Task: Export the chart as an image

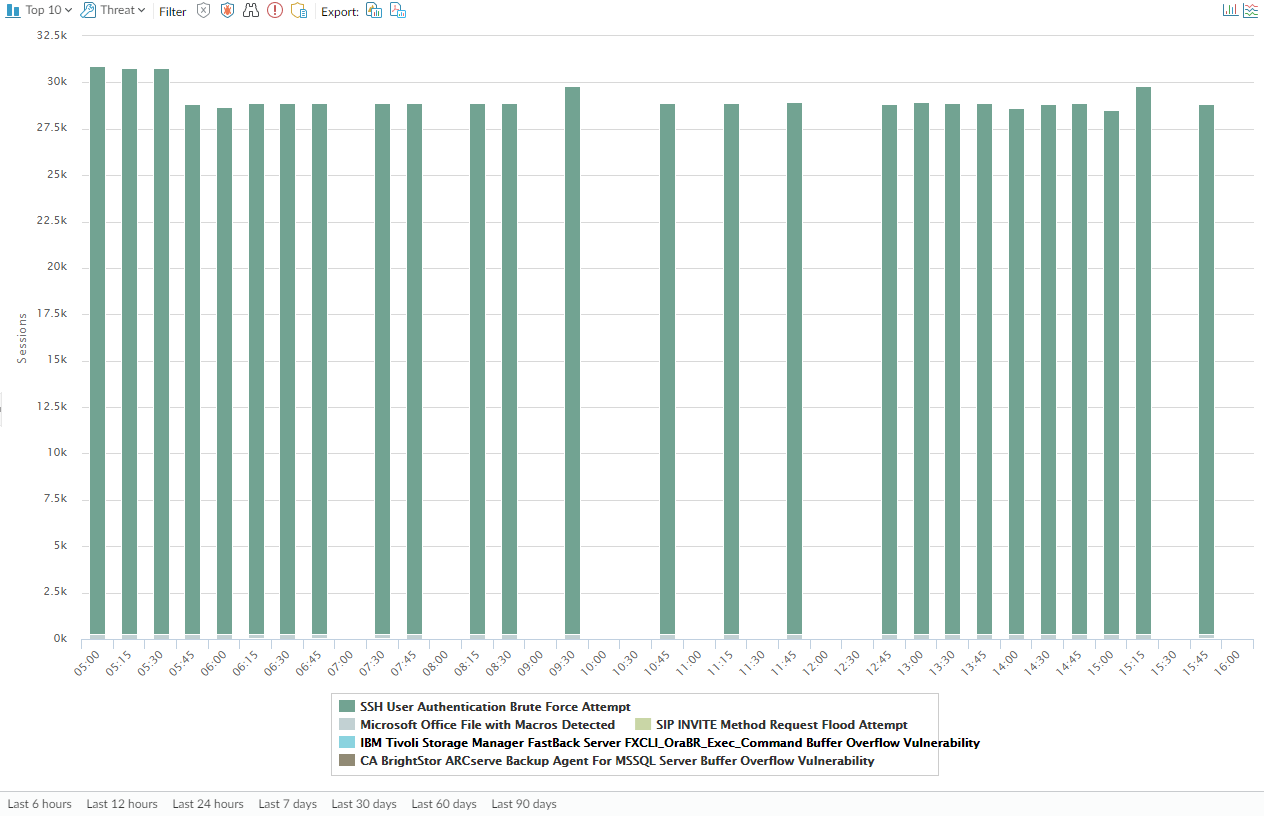Action: point(373,11)
